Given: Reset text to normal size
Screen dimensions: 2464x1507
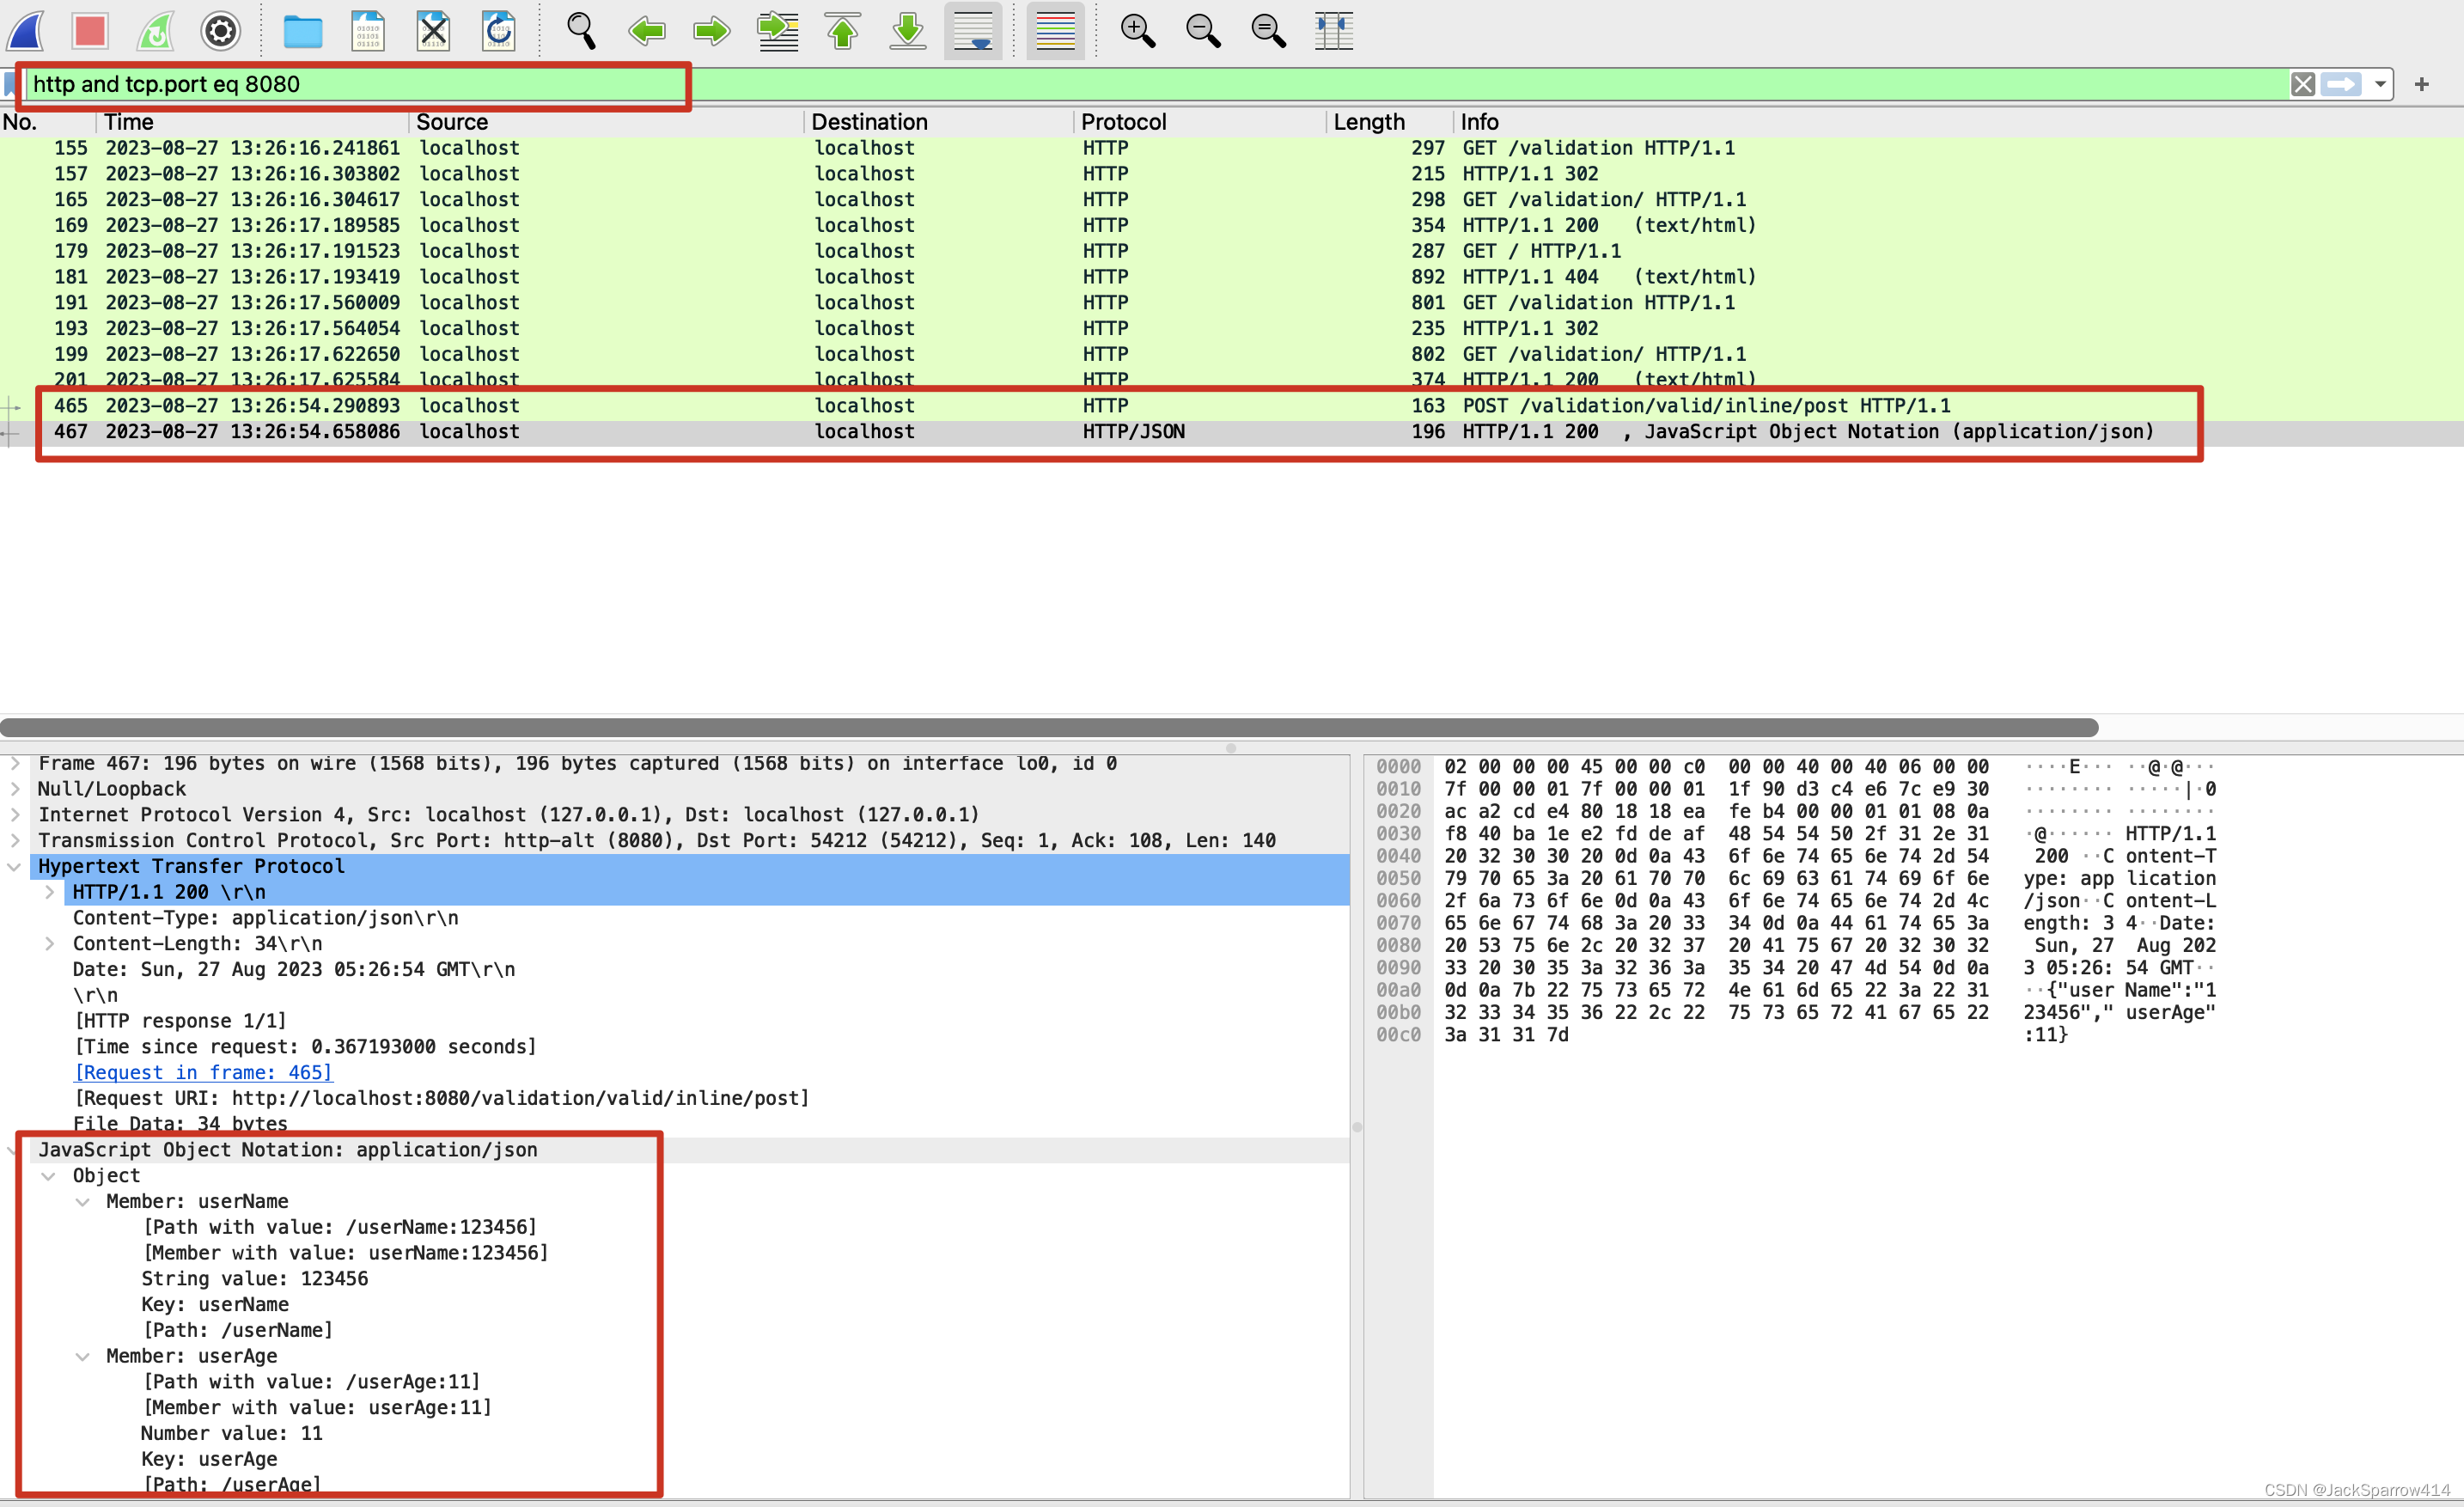Looking at the screenshot, I should tap(1268, 31).
